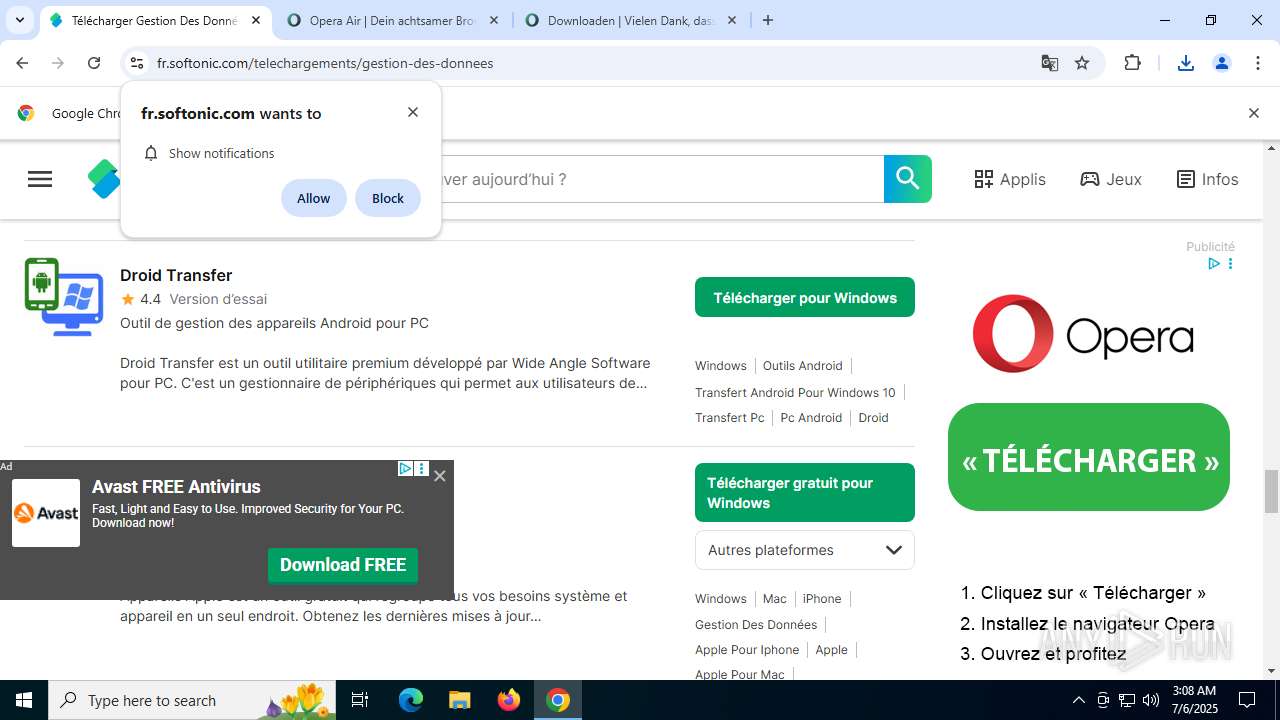Click the Softonic search magnifier button
Screen dimensions: 1280x720
[908, 179]
